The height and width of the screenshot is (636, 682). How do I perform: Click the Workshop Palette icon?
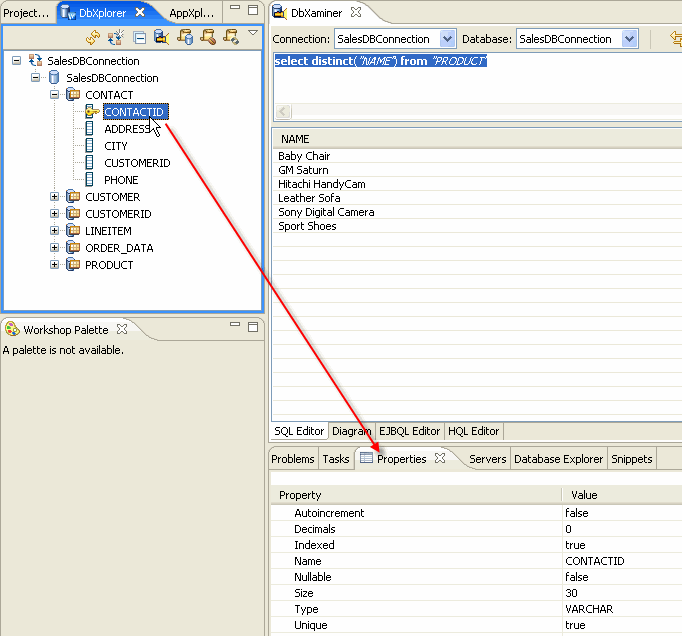[12, 329]
